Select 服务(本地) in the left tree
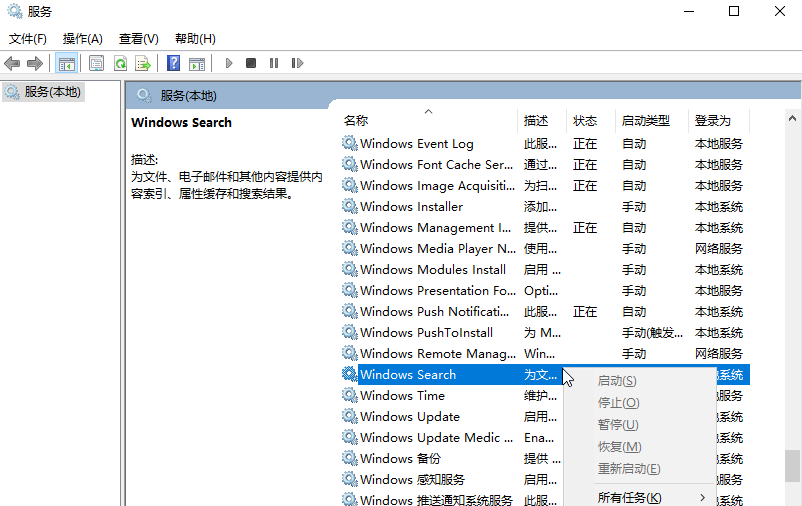Screen dimensions: 802x506 click(53, 92)
